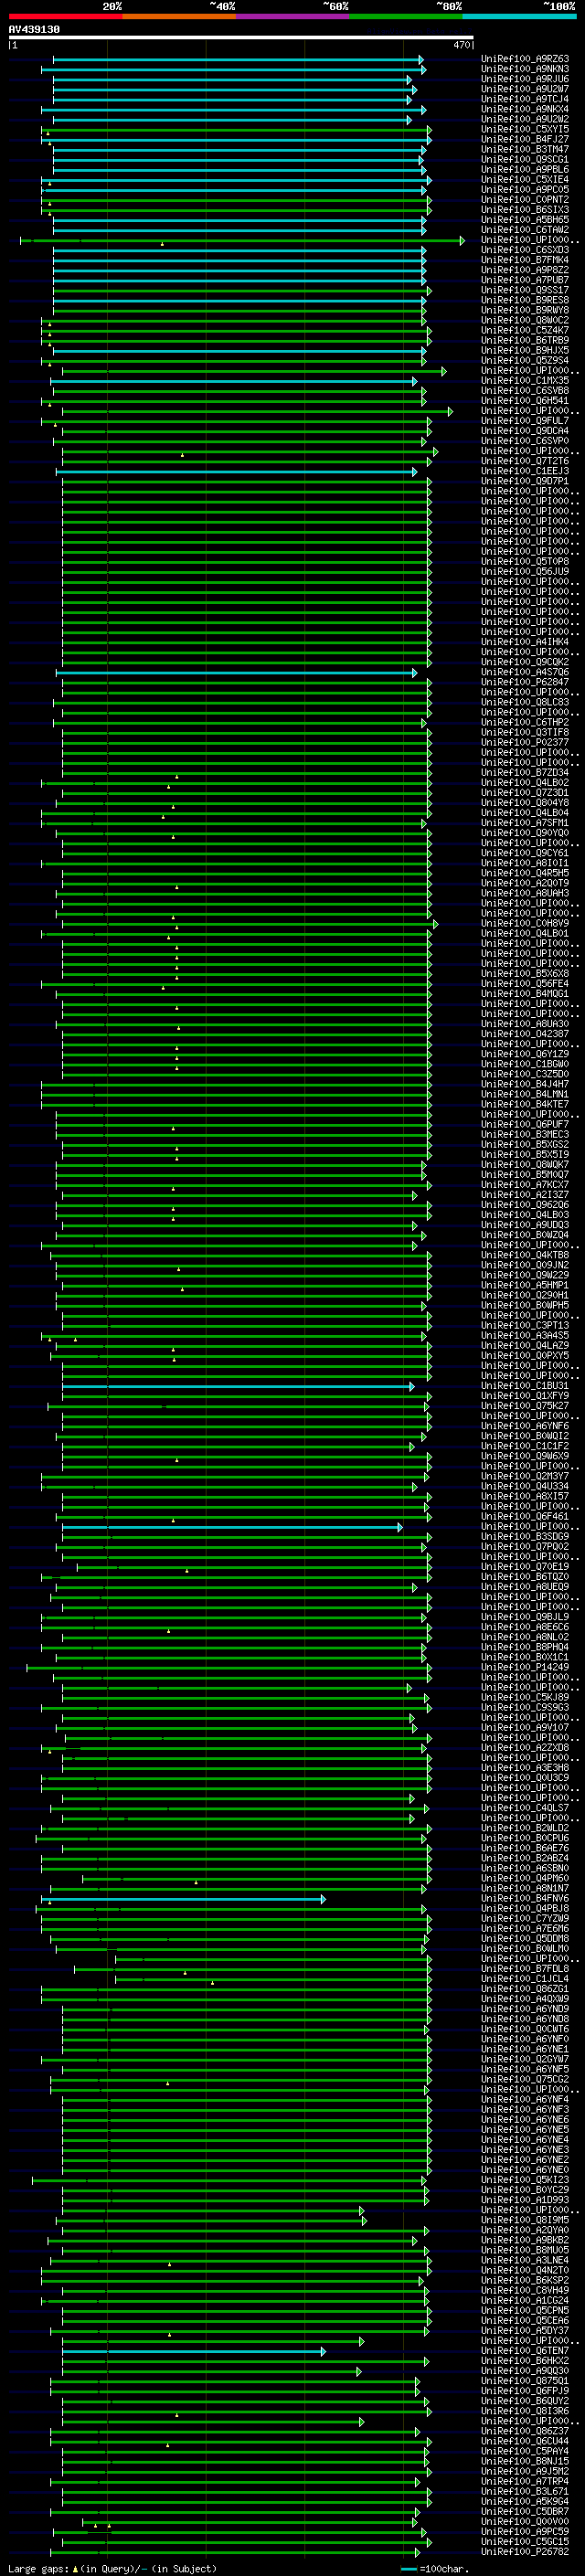Click the white query sequence bar
This screenshot has width=585, height=2576.
point(241,38)
